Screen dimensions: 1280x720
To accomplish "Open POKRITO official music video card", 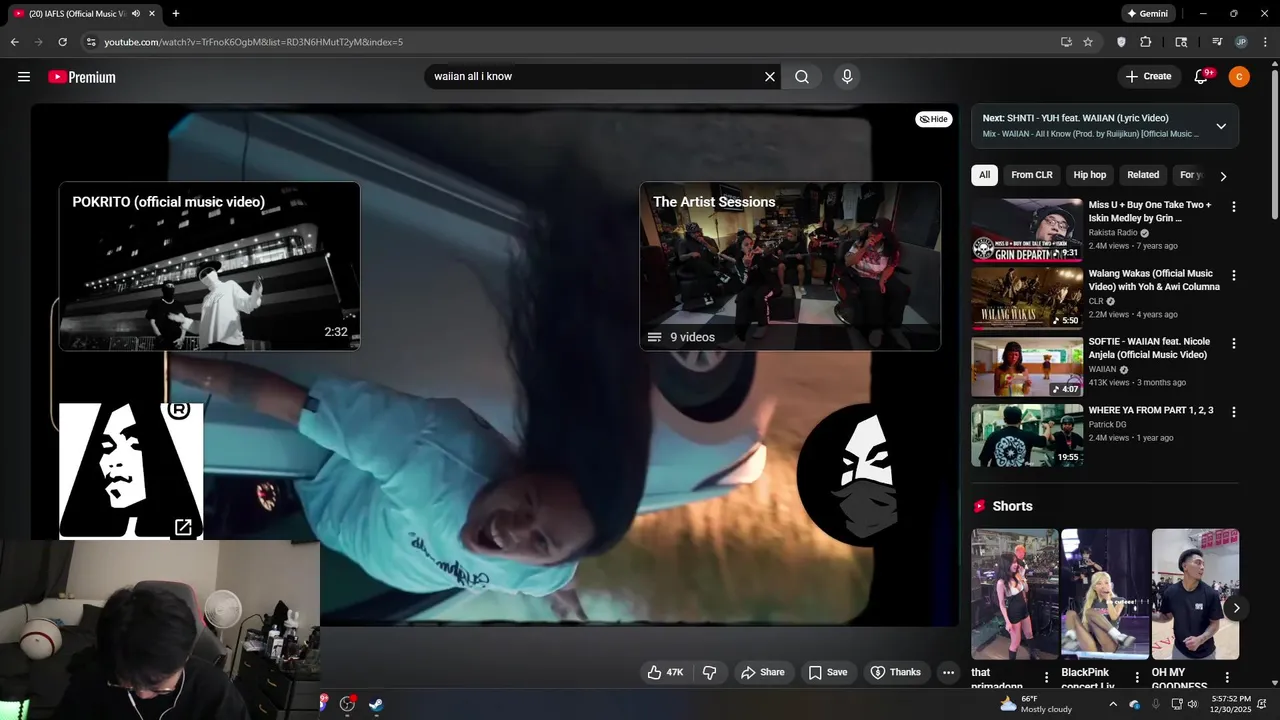I will click(x=209, y=266).
